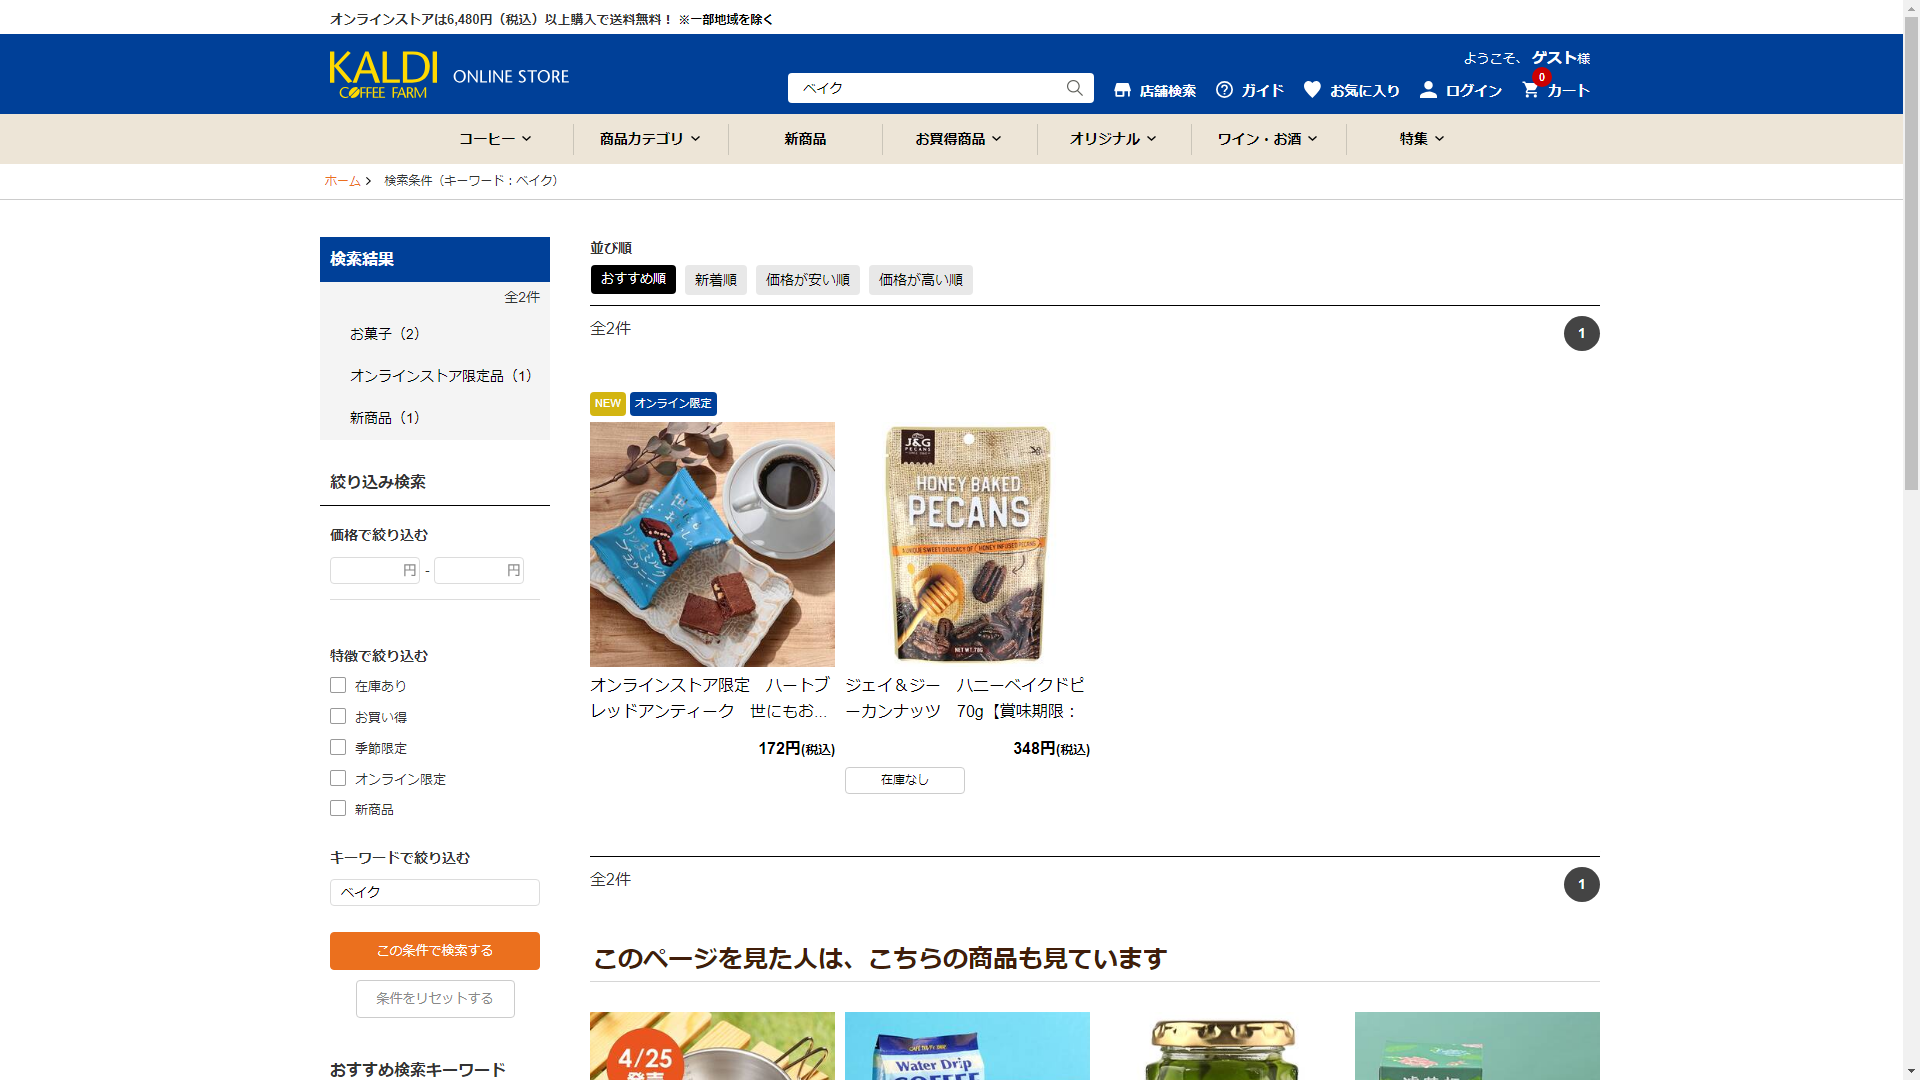Toggle the オンライン限定 checkbox
The image size is (1920, 1080).
coord(338,778)
